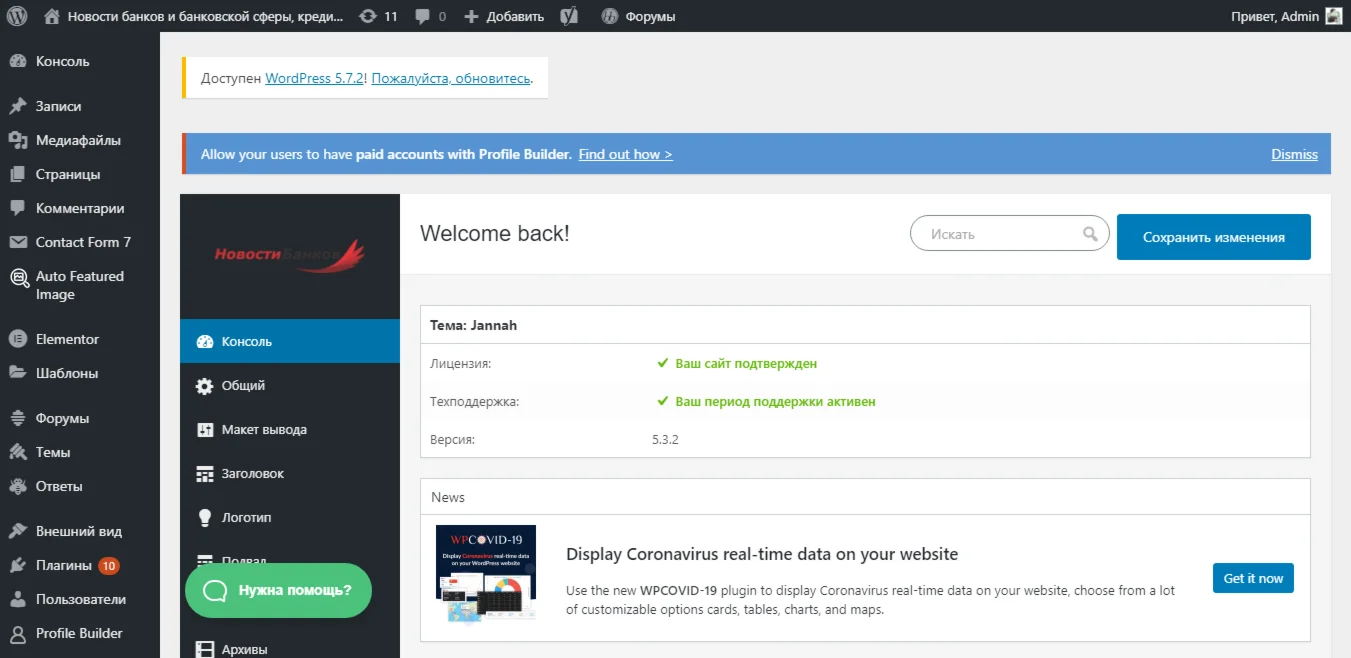Focus the Искать search field
This screenshot has width=1351, height=658.
[1009, 234]
